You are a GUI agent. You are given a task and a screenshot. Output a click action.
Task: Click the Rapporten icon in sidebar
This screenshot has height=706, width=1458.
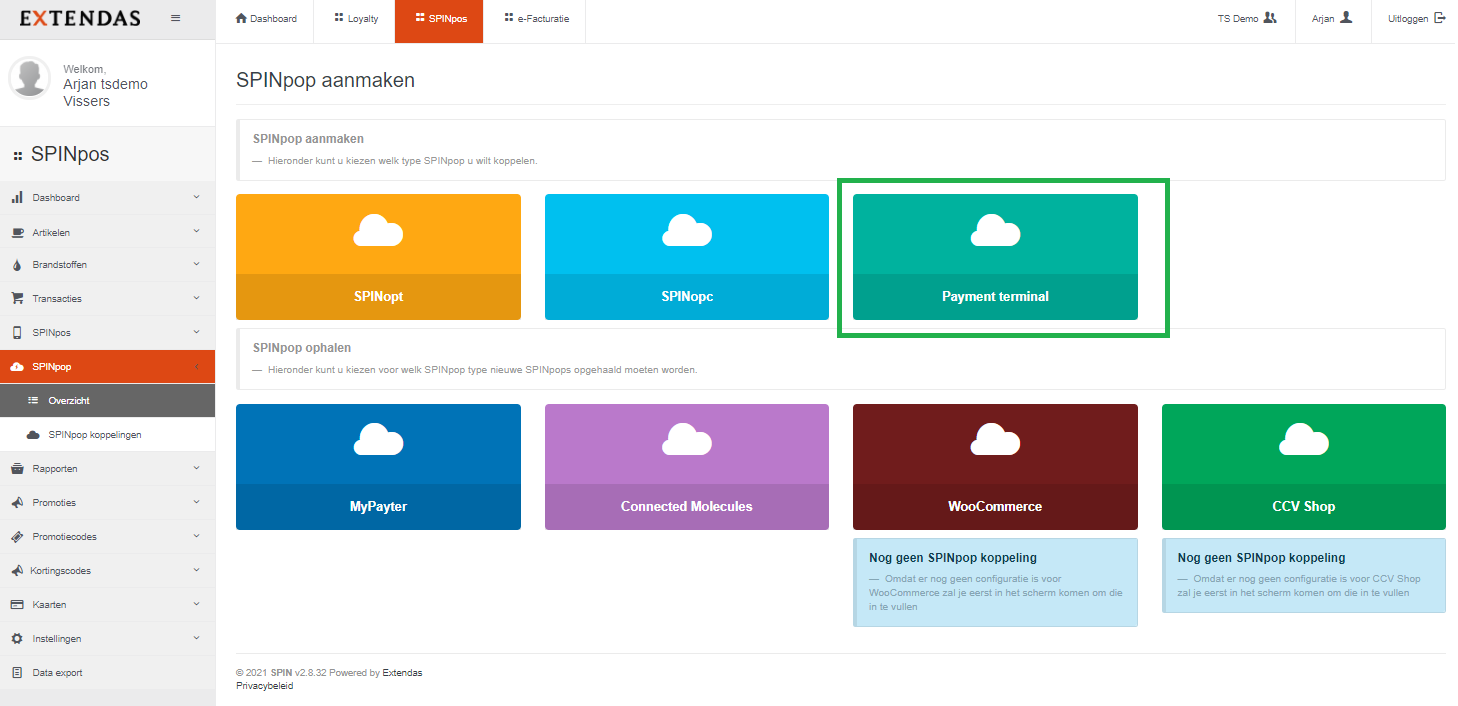17,468
